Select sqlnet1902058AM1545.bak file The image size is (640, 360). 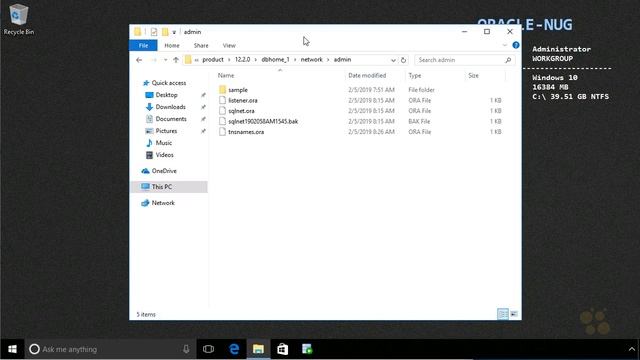(x=263, y=122)
